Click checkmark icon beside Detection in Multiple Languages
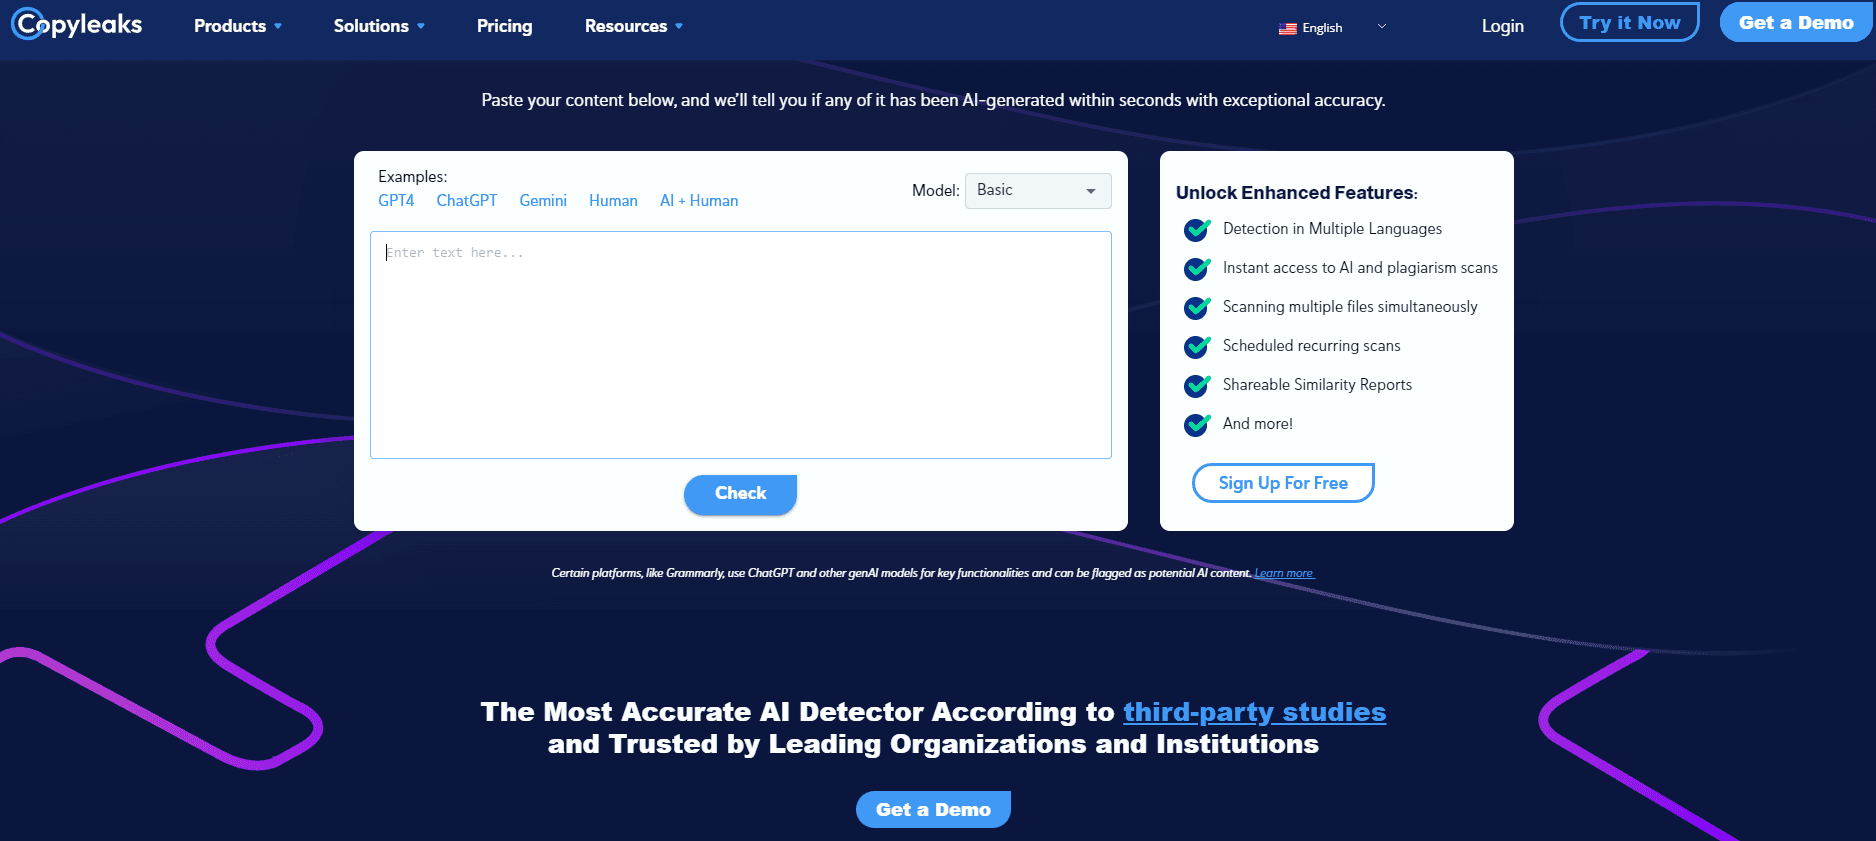Image resolution: width=1876 pixels, height=841 pixels. tap(1197, 230)
